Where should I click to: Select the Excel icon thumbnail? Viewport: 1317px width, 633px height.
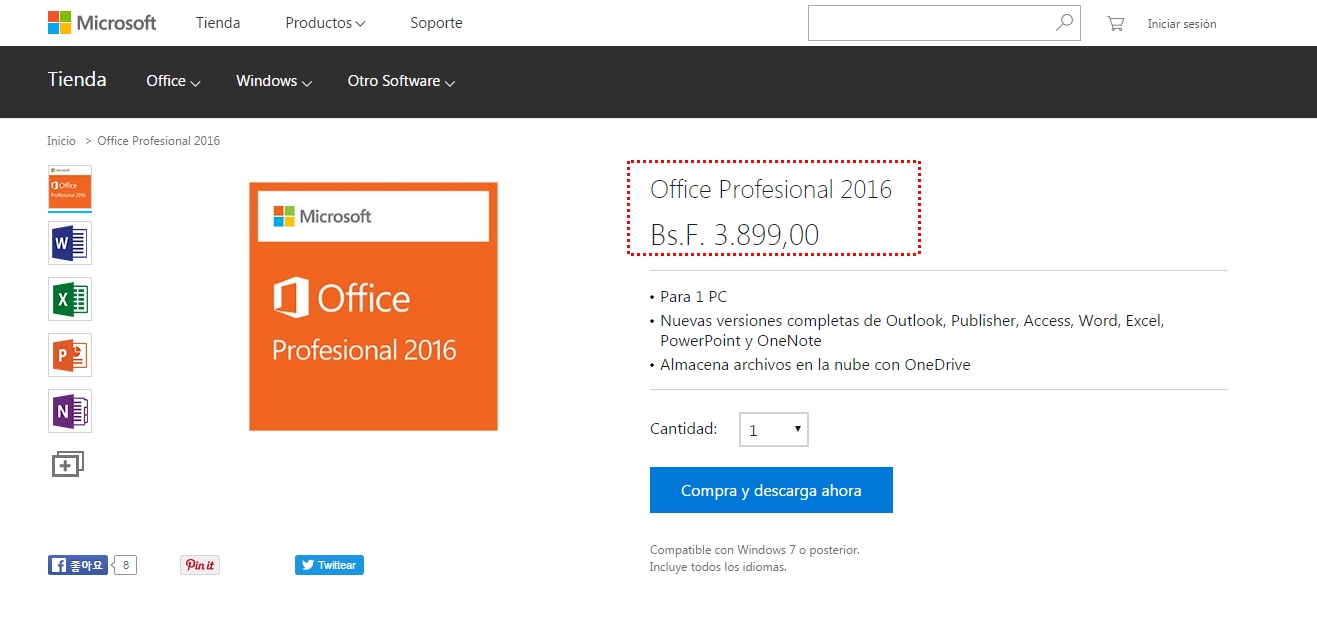[x=70, y=299]
